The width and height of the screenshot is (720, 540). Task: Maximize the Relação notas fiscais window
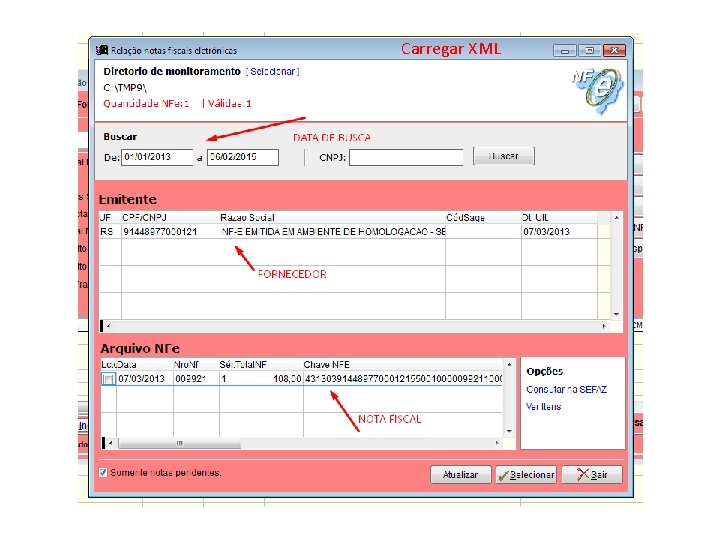(590, 51)
